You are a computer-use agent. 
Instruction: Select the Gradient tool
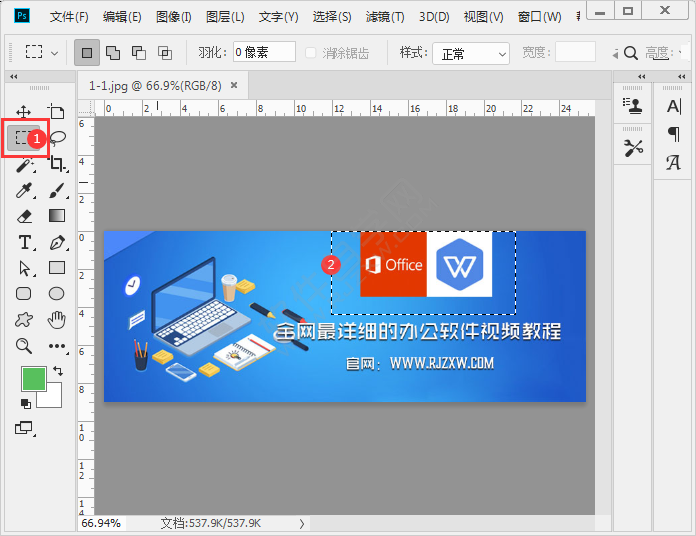pos(57,216)
